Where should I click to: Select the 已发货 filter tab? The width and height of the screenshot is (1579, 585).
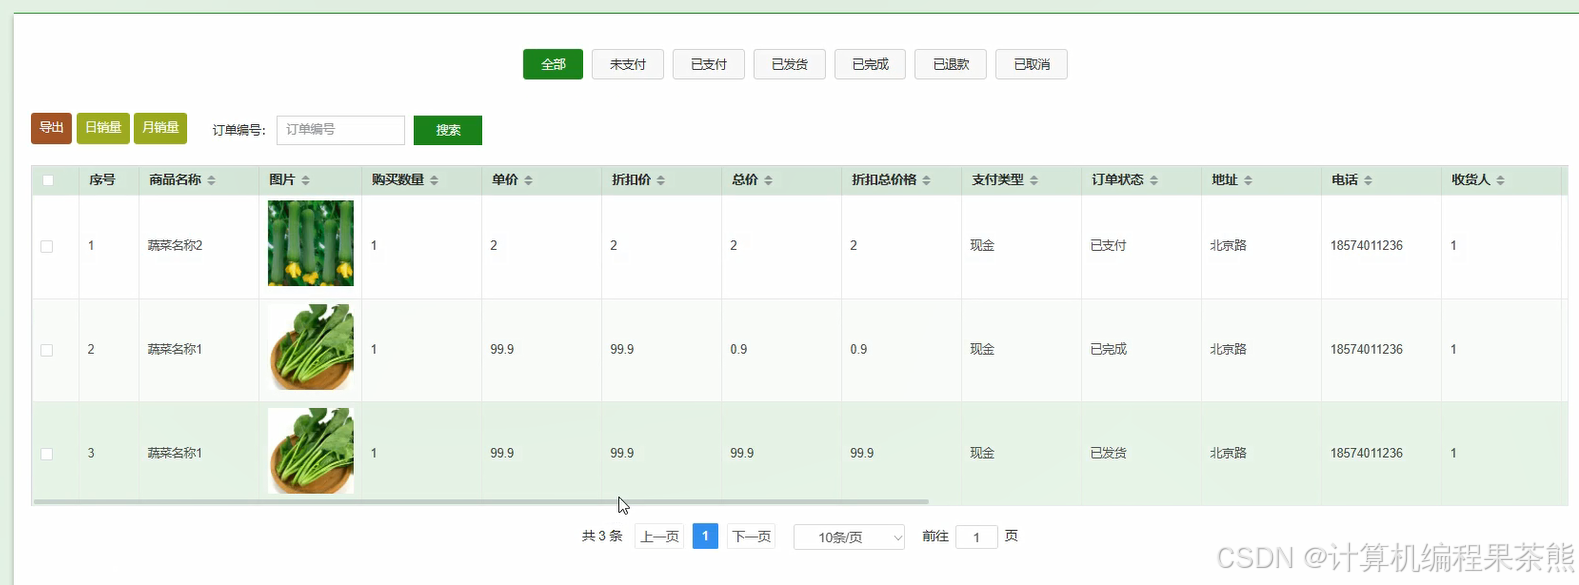coord(790,64)
